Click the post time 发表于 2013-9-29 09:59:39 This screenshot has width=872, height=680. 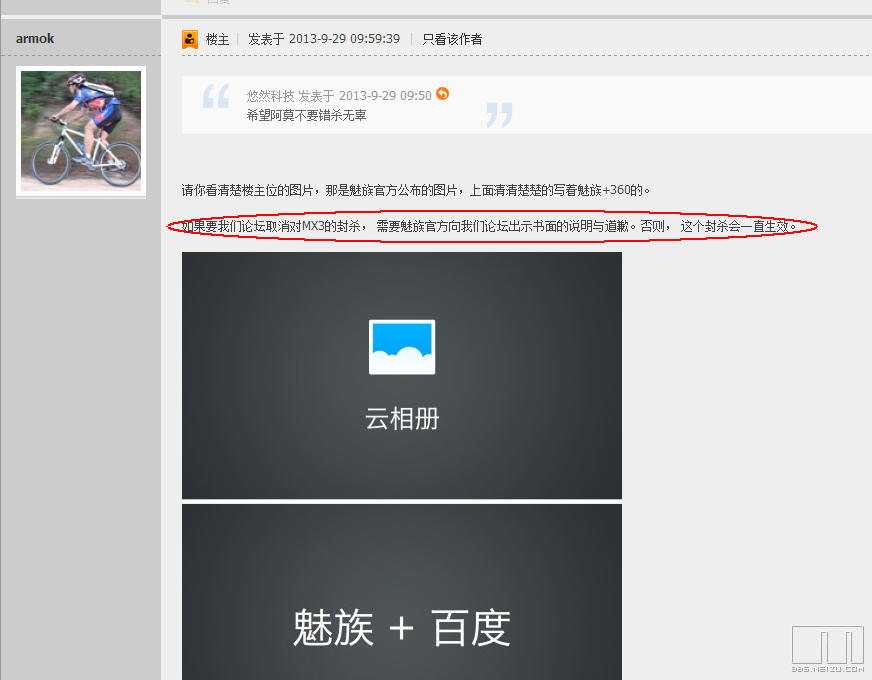click(324, 39)
